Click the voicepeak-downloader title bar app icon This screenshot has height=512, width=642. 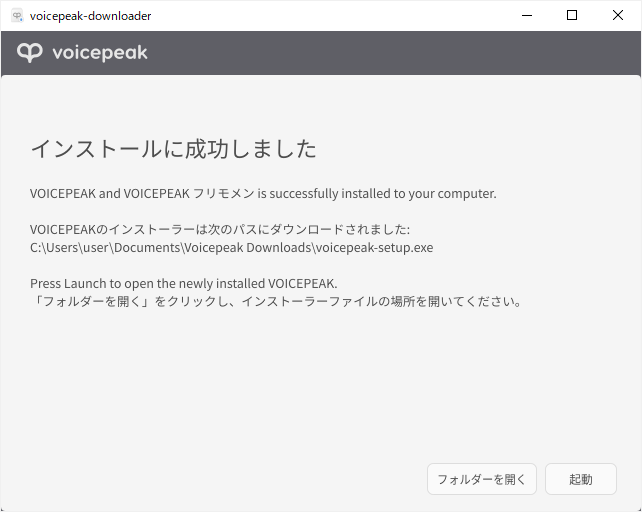point(17,16)
